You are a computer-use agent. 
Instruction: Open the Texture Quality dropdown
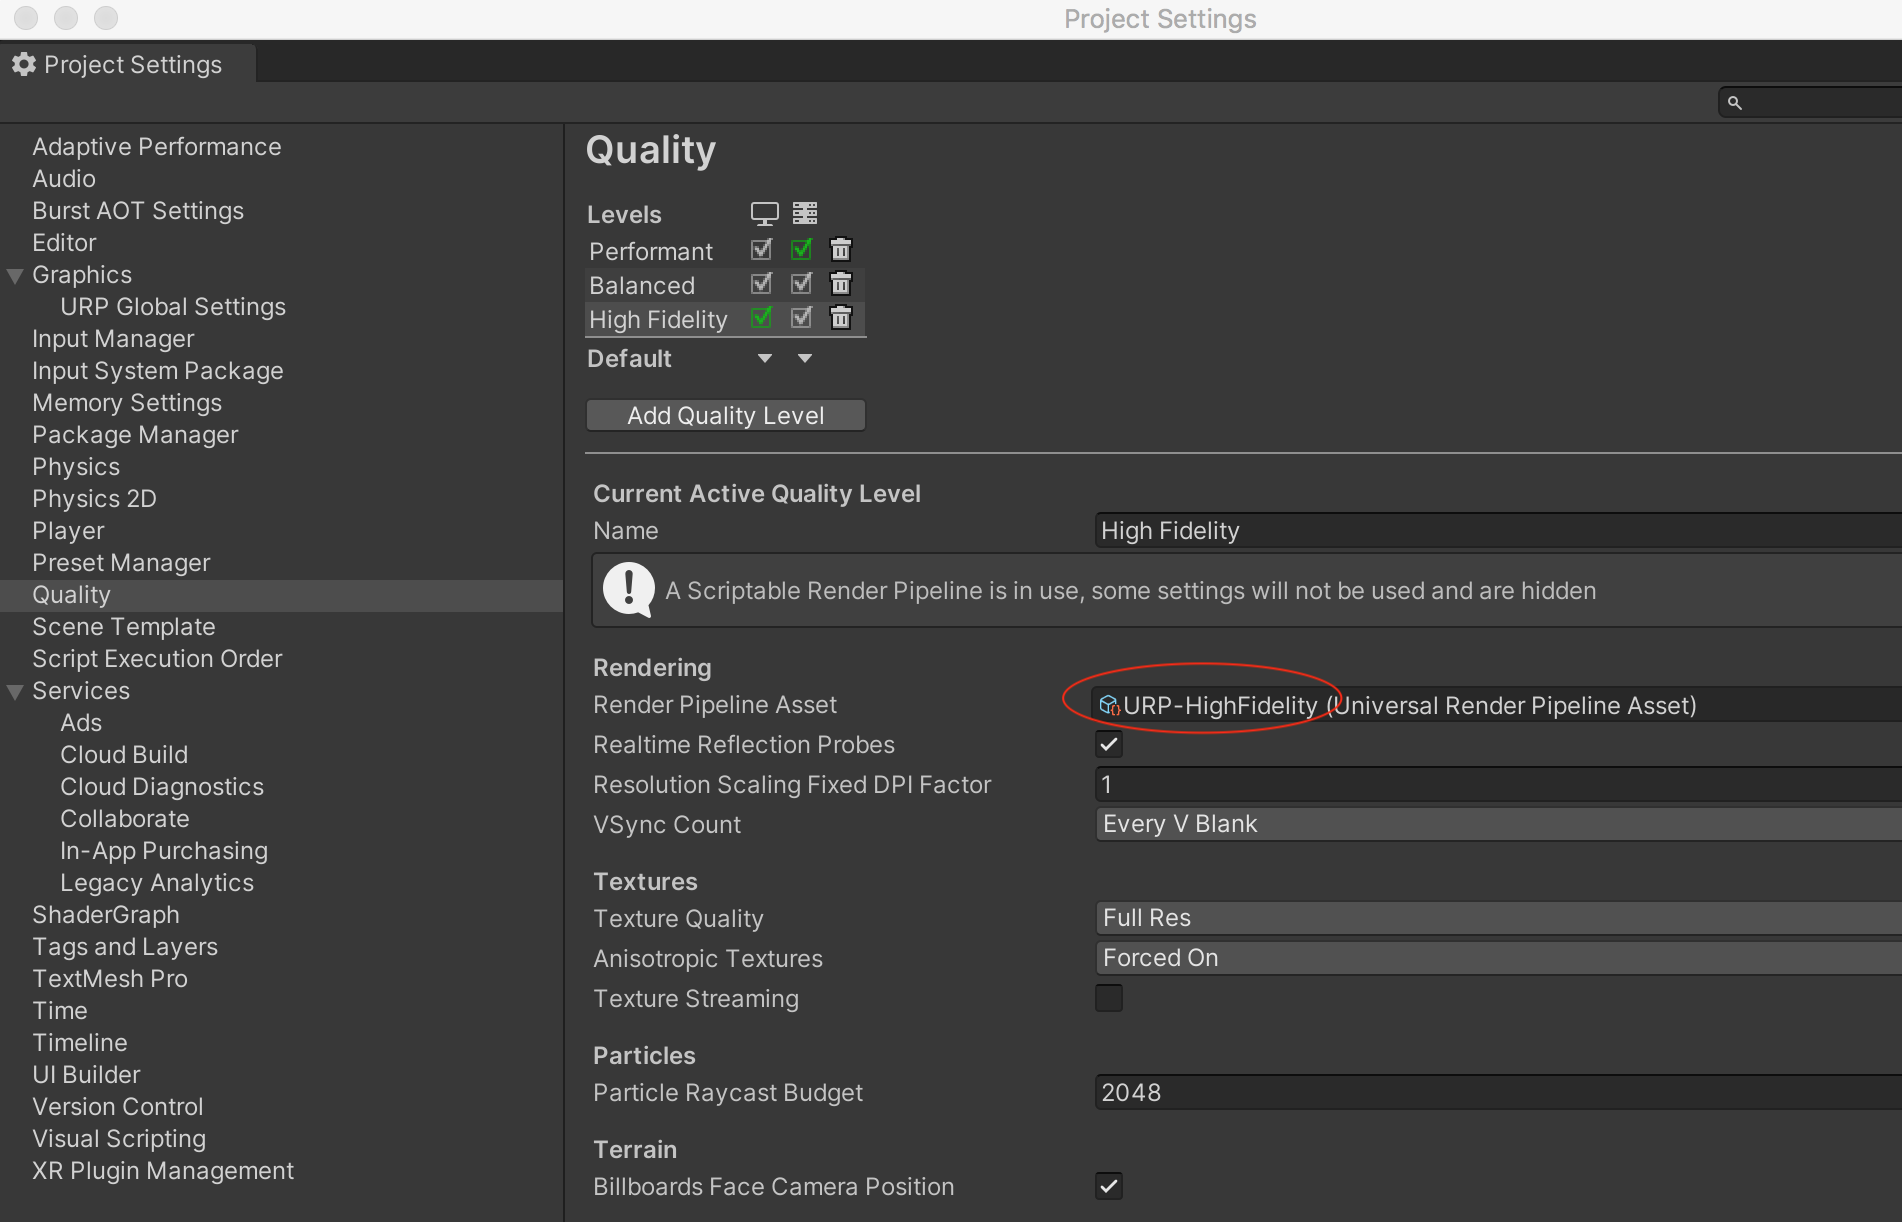pyautogui.click(x=1497, y=918)
